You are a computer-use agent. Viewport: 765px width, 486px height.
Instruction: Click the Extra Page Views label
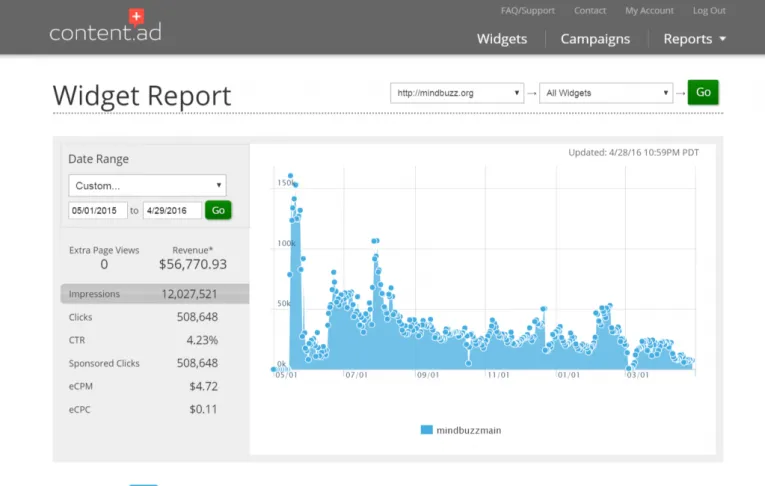[x=104, y=250]
